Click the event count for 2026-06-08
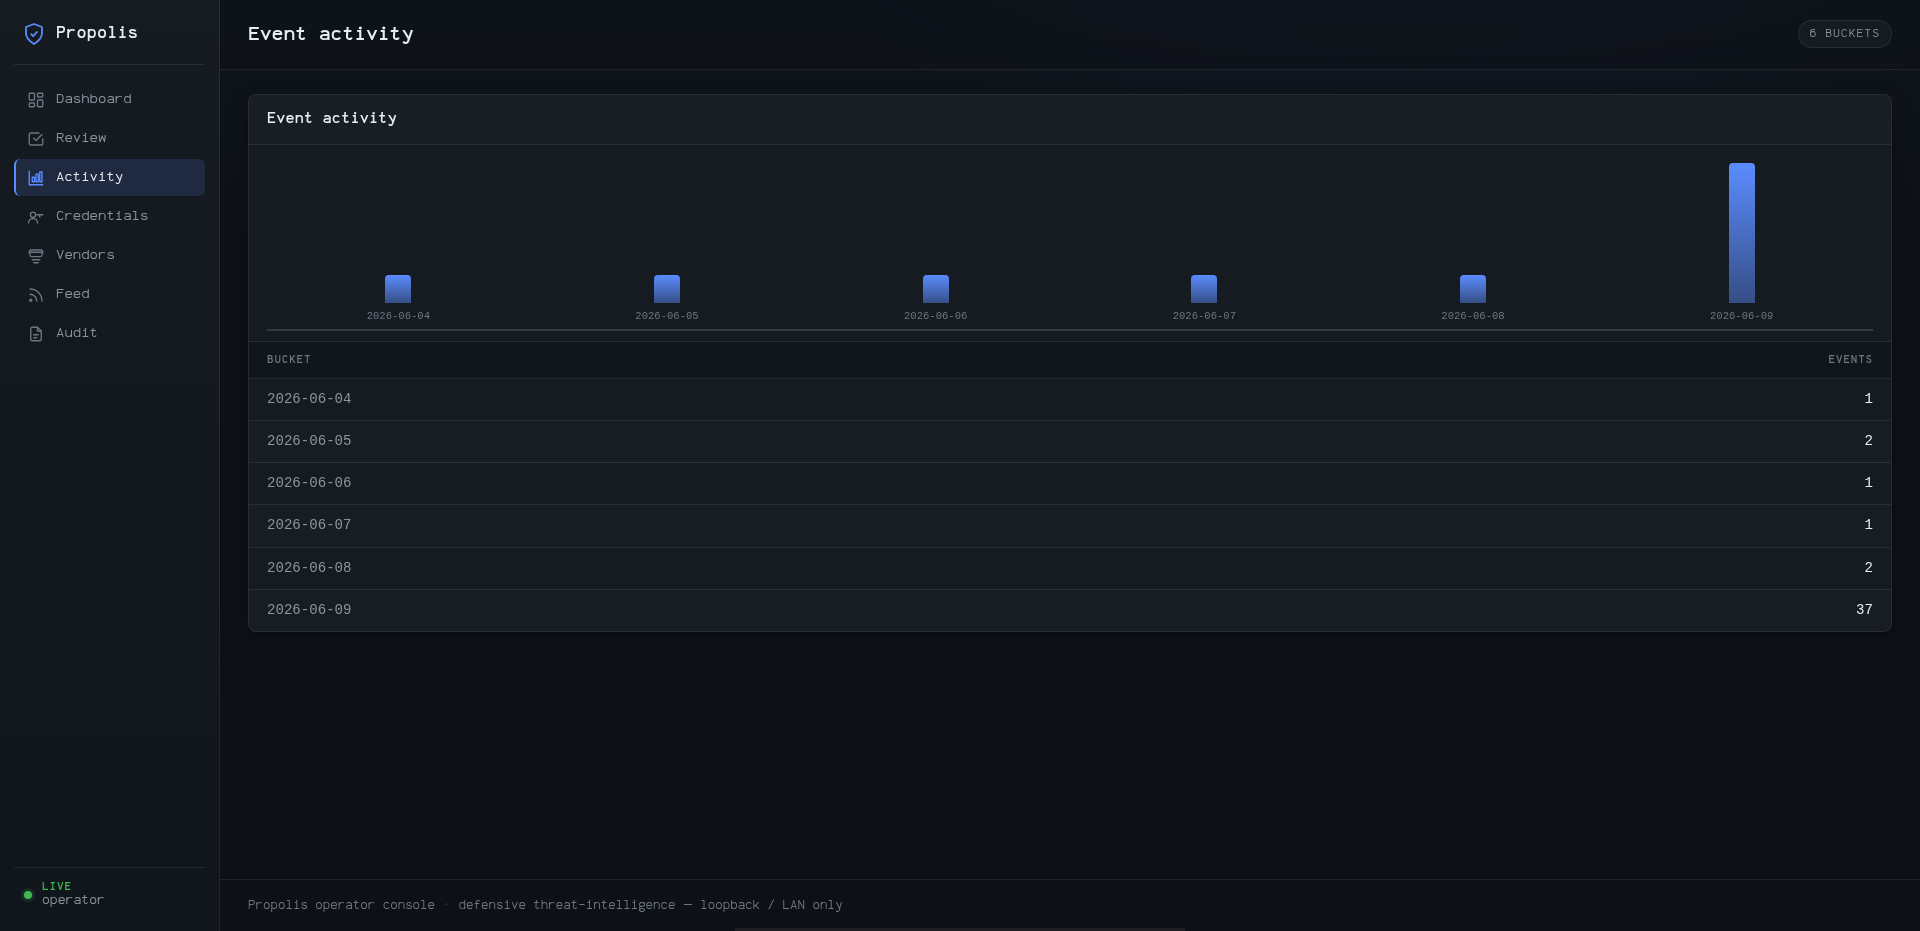This screenshot has width=1920, height=931. [1868, 568]
